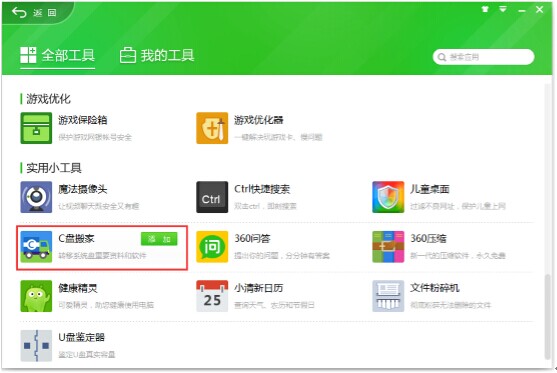Click the green 添加 button for C盘搬家
557x373 pixels.
[159, 239]
